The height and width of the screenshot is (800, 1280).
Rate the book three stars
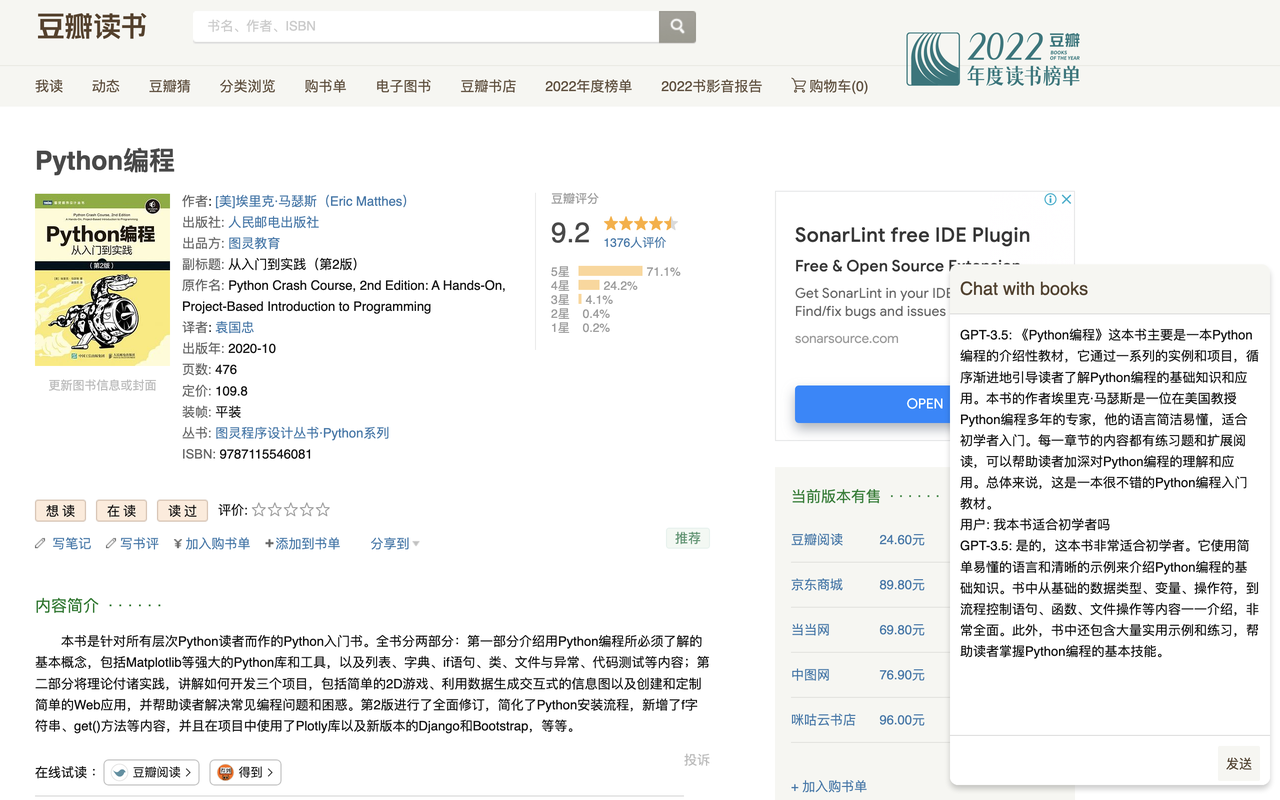click(291, 510)
